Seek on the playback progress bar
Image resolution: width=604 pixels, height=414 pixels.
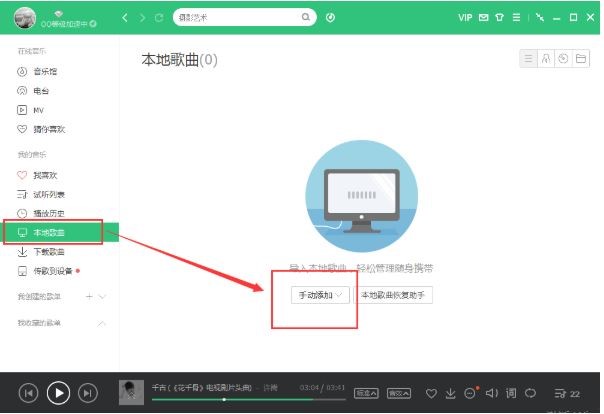(248, 400)
